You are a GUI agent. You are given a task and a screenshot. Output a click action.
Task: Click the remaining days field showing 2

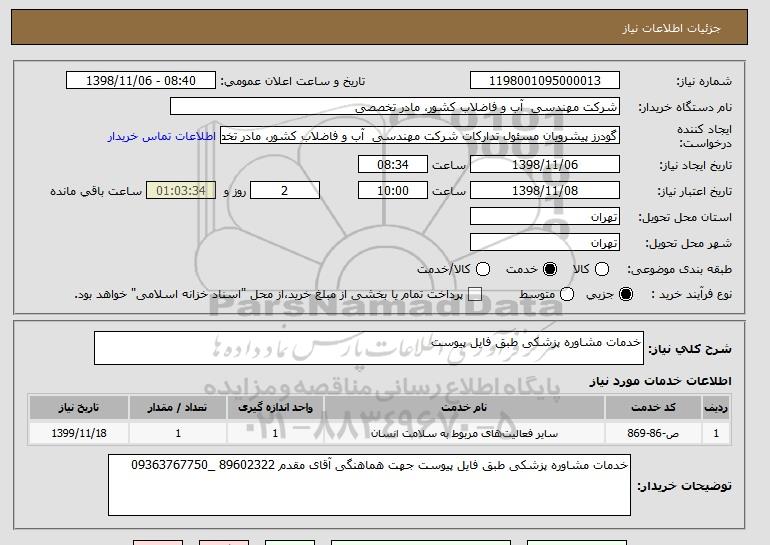click(285, 191)
